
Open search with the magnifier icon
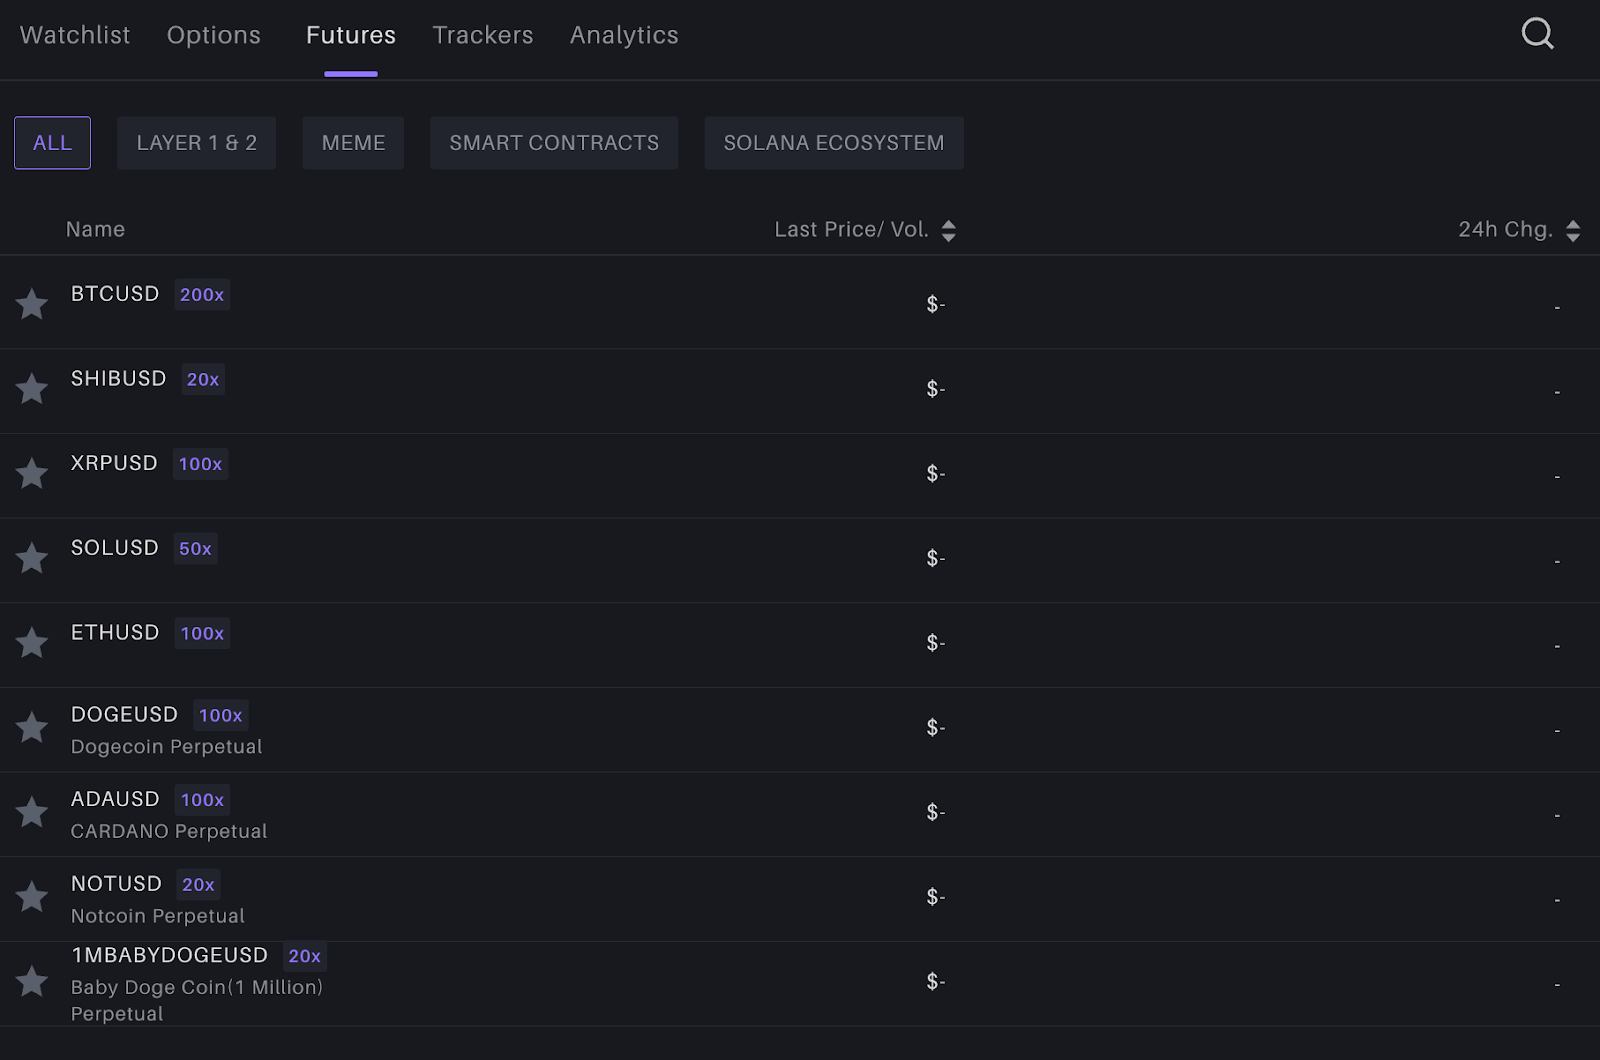(x=1537, y=34)
